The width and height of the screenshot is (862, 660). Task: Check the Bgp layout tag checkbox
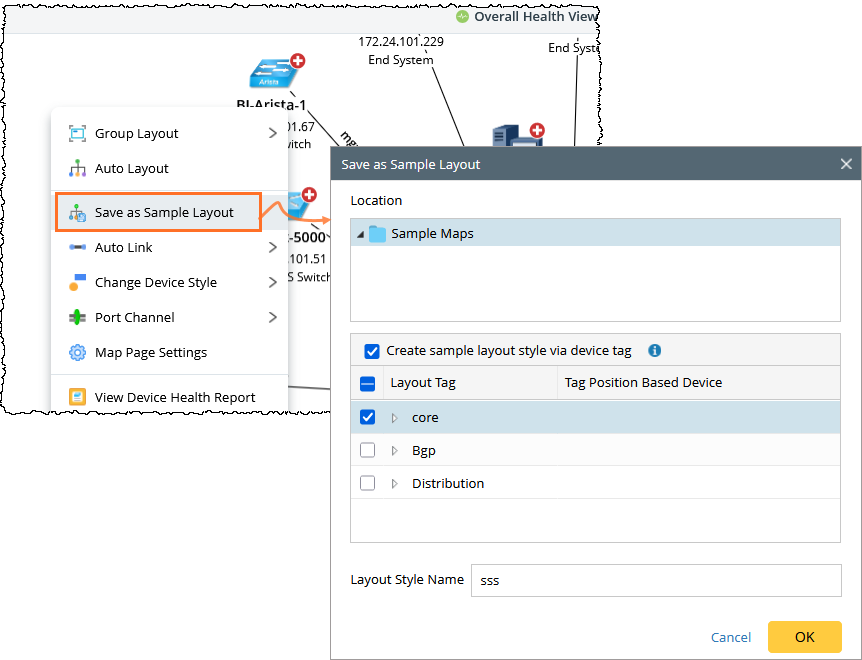(x=367, y=450)
